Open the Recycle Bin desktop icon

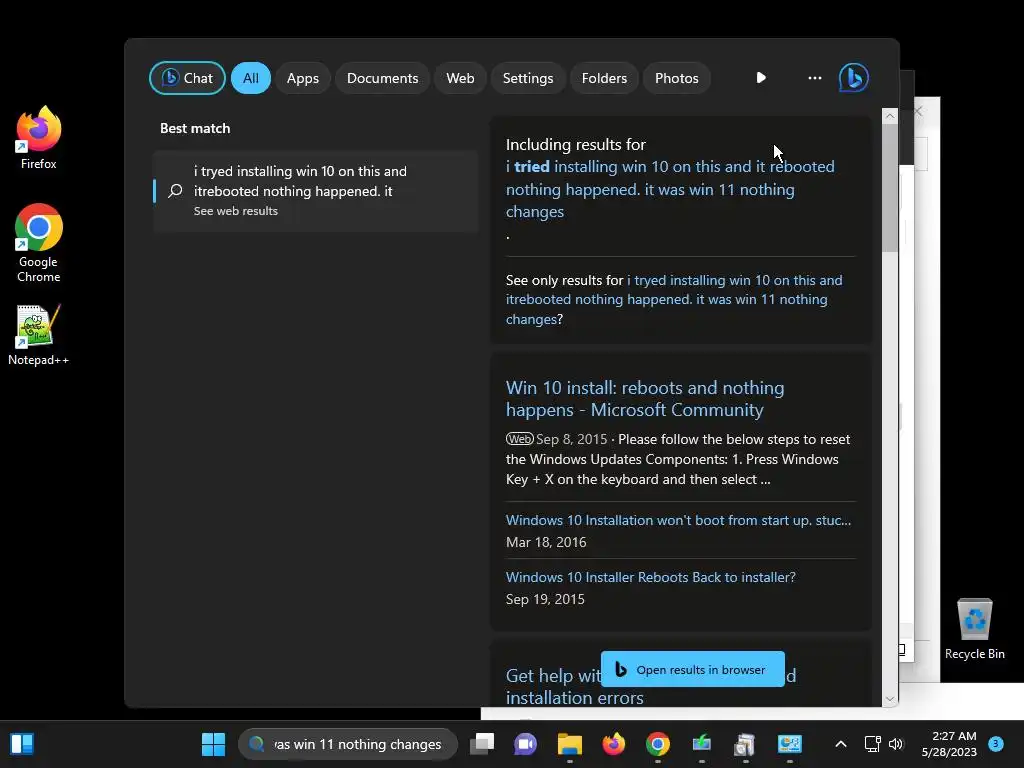[x=974, y=629]
